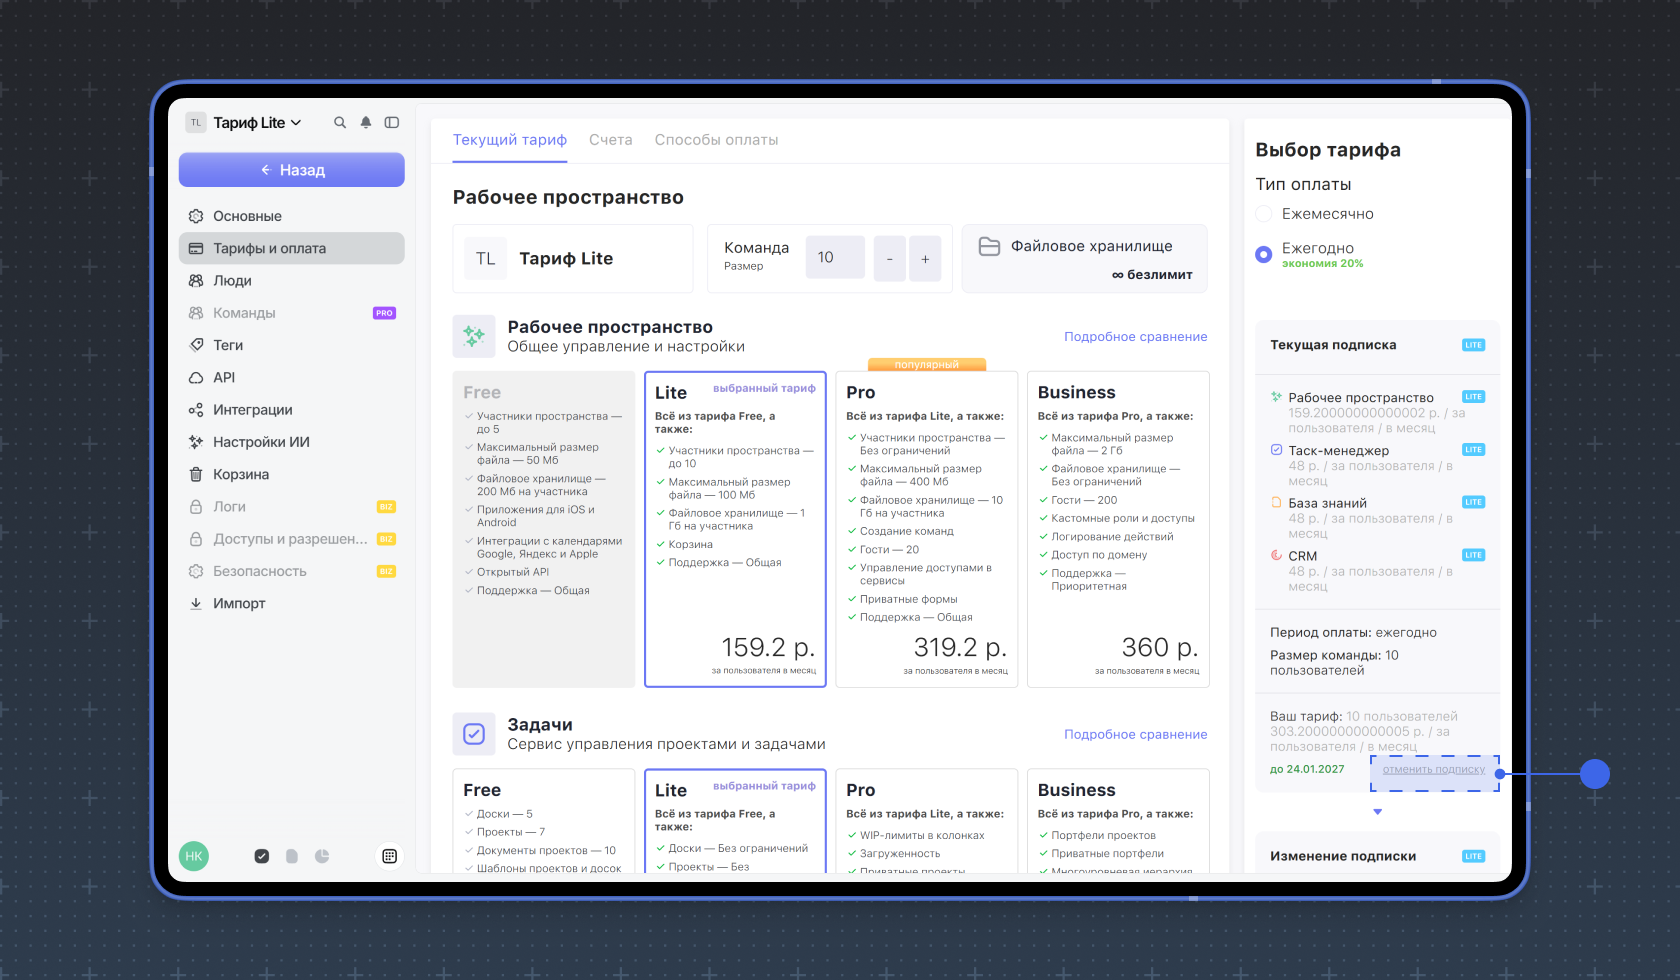
Task: Click the TL avatar in Тариф Lite card
Action: pos(486,259)
